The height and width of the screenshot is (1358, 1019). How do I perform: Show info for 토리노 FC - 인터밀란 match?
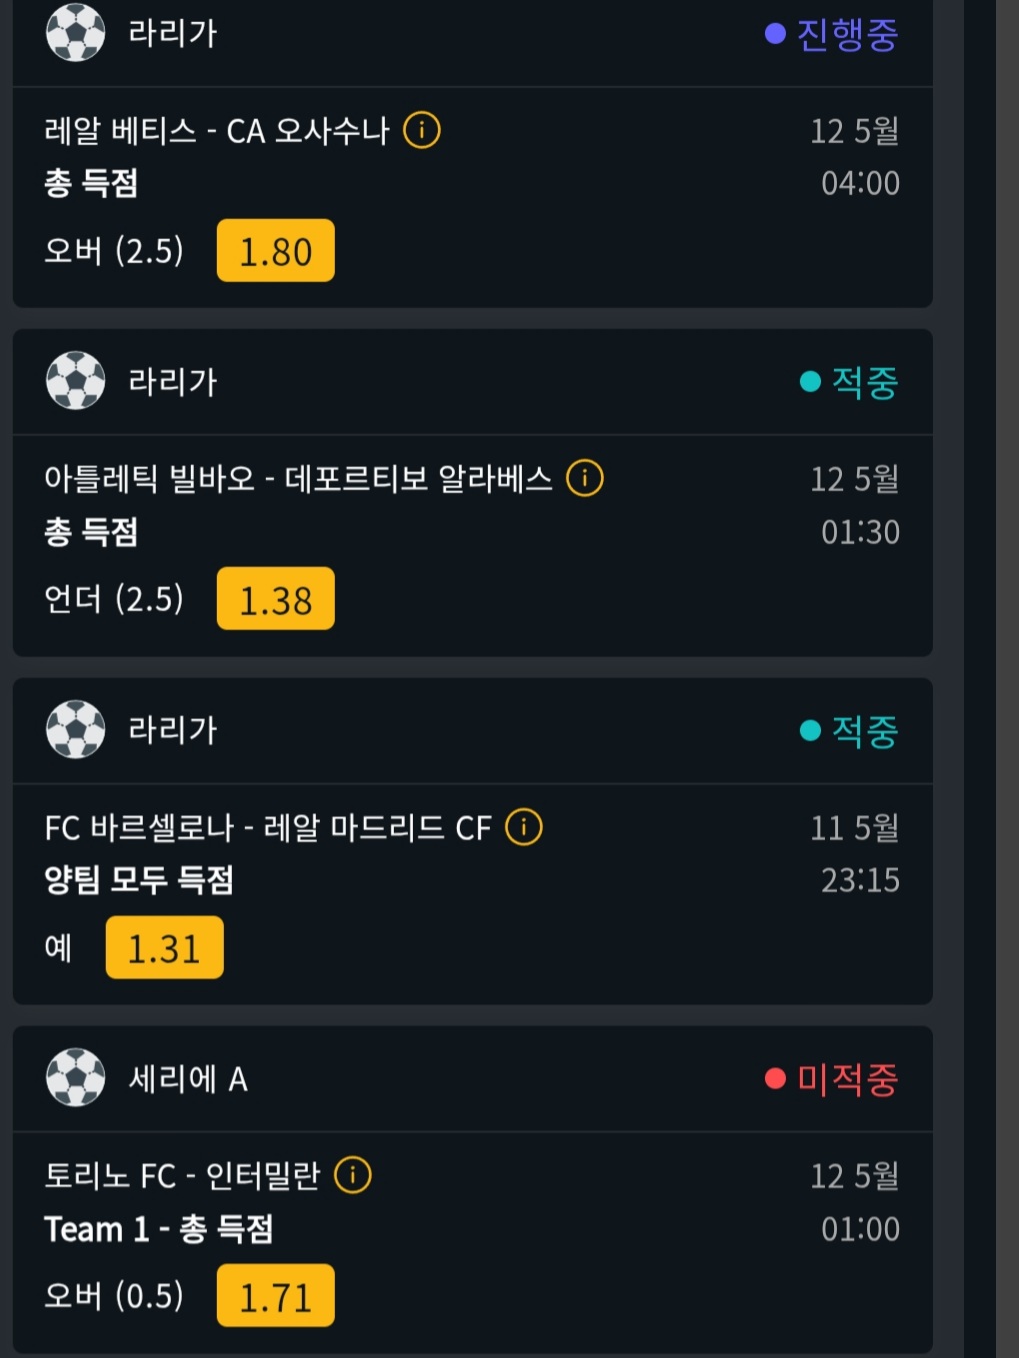click(352, 1175)
